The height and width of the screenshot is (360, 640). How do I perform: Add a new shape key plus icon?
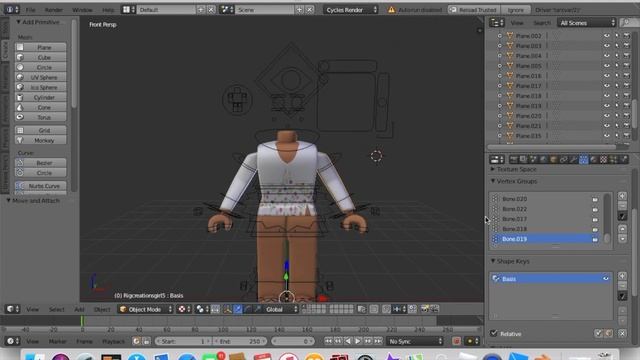[622, 276]
